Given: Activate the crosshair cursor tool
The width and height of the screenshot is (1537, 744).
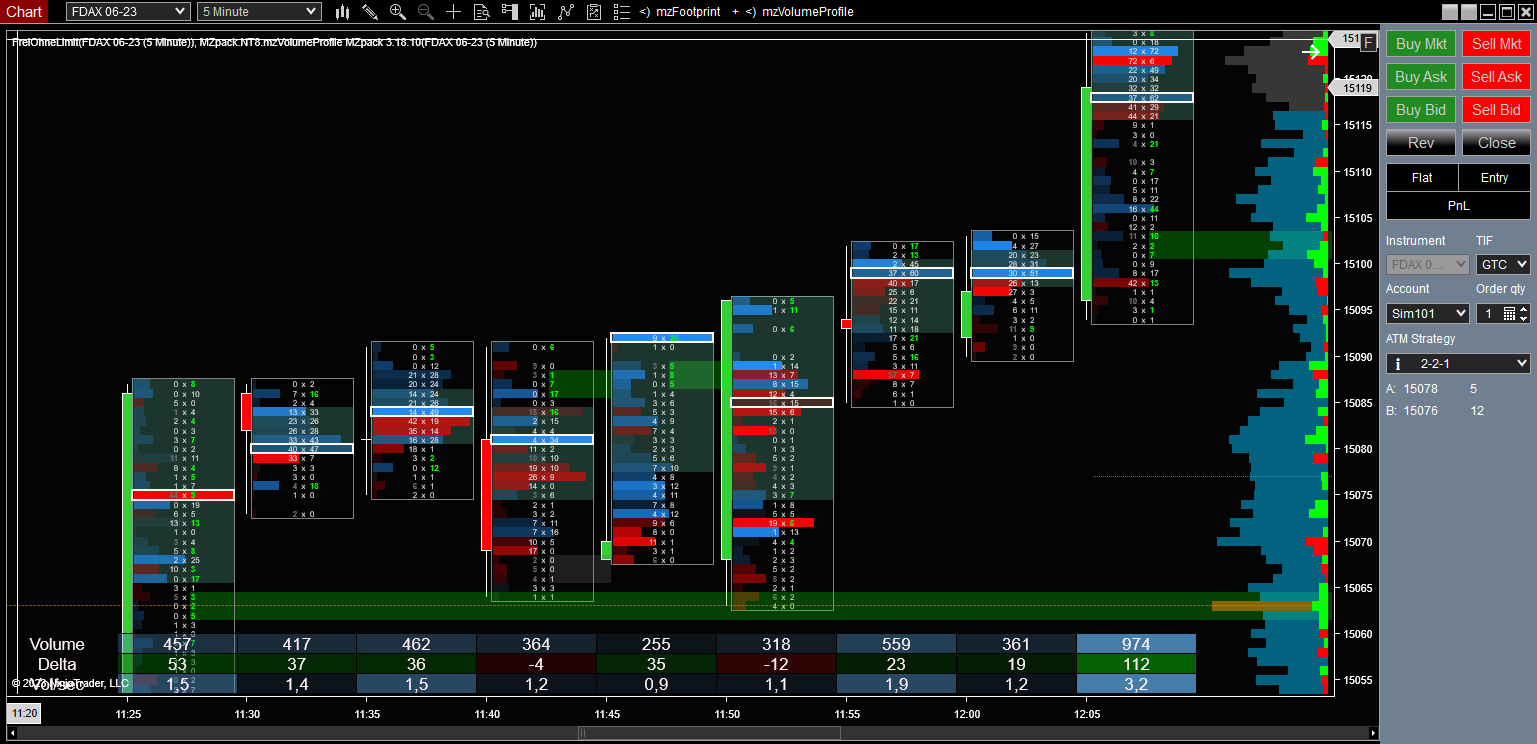Looking at the screenshot, I should (x=454, y=12).
